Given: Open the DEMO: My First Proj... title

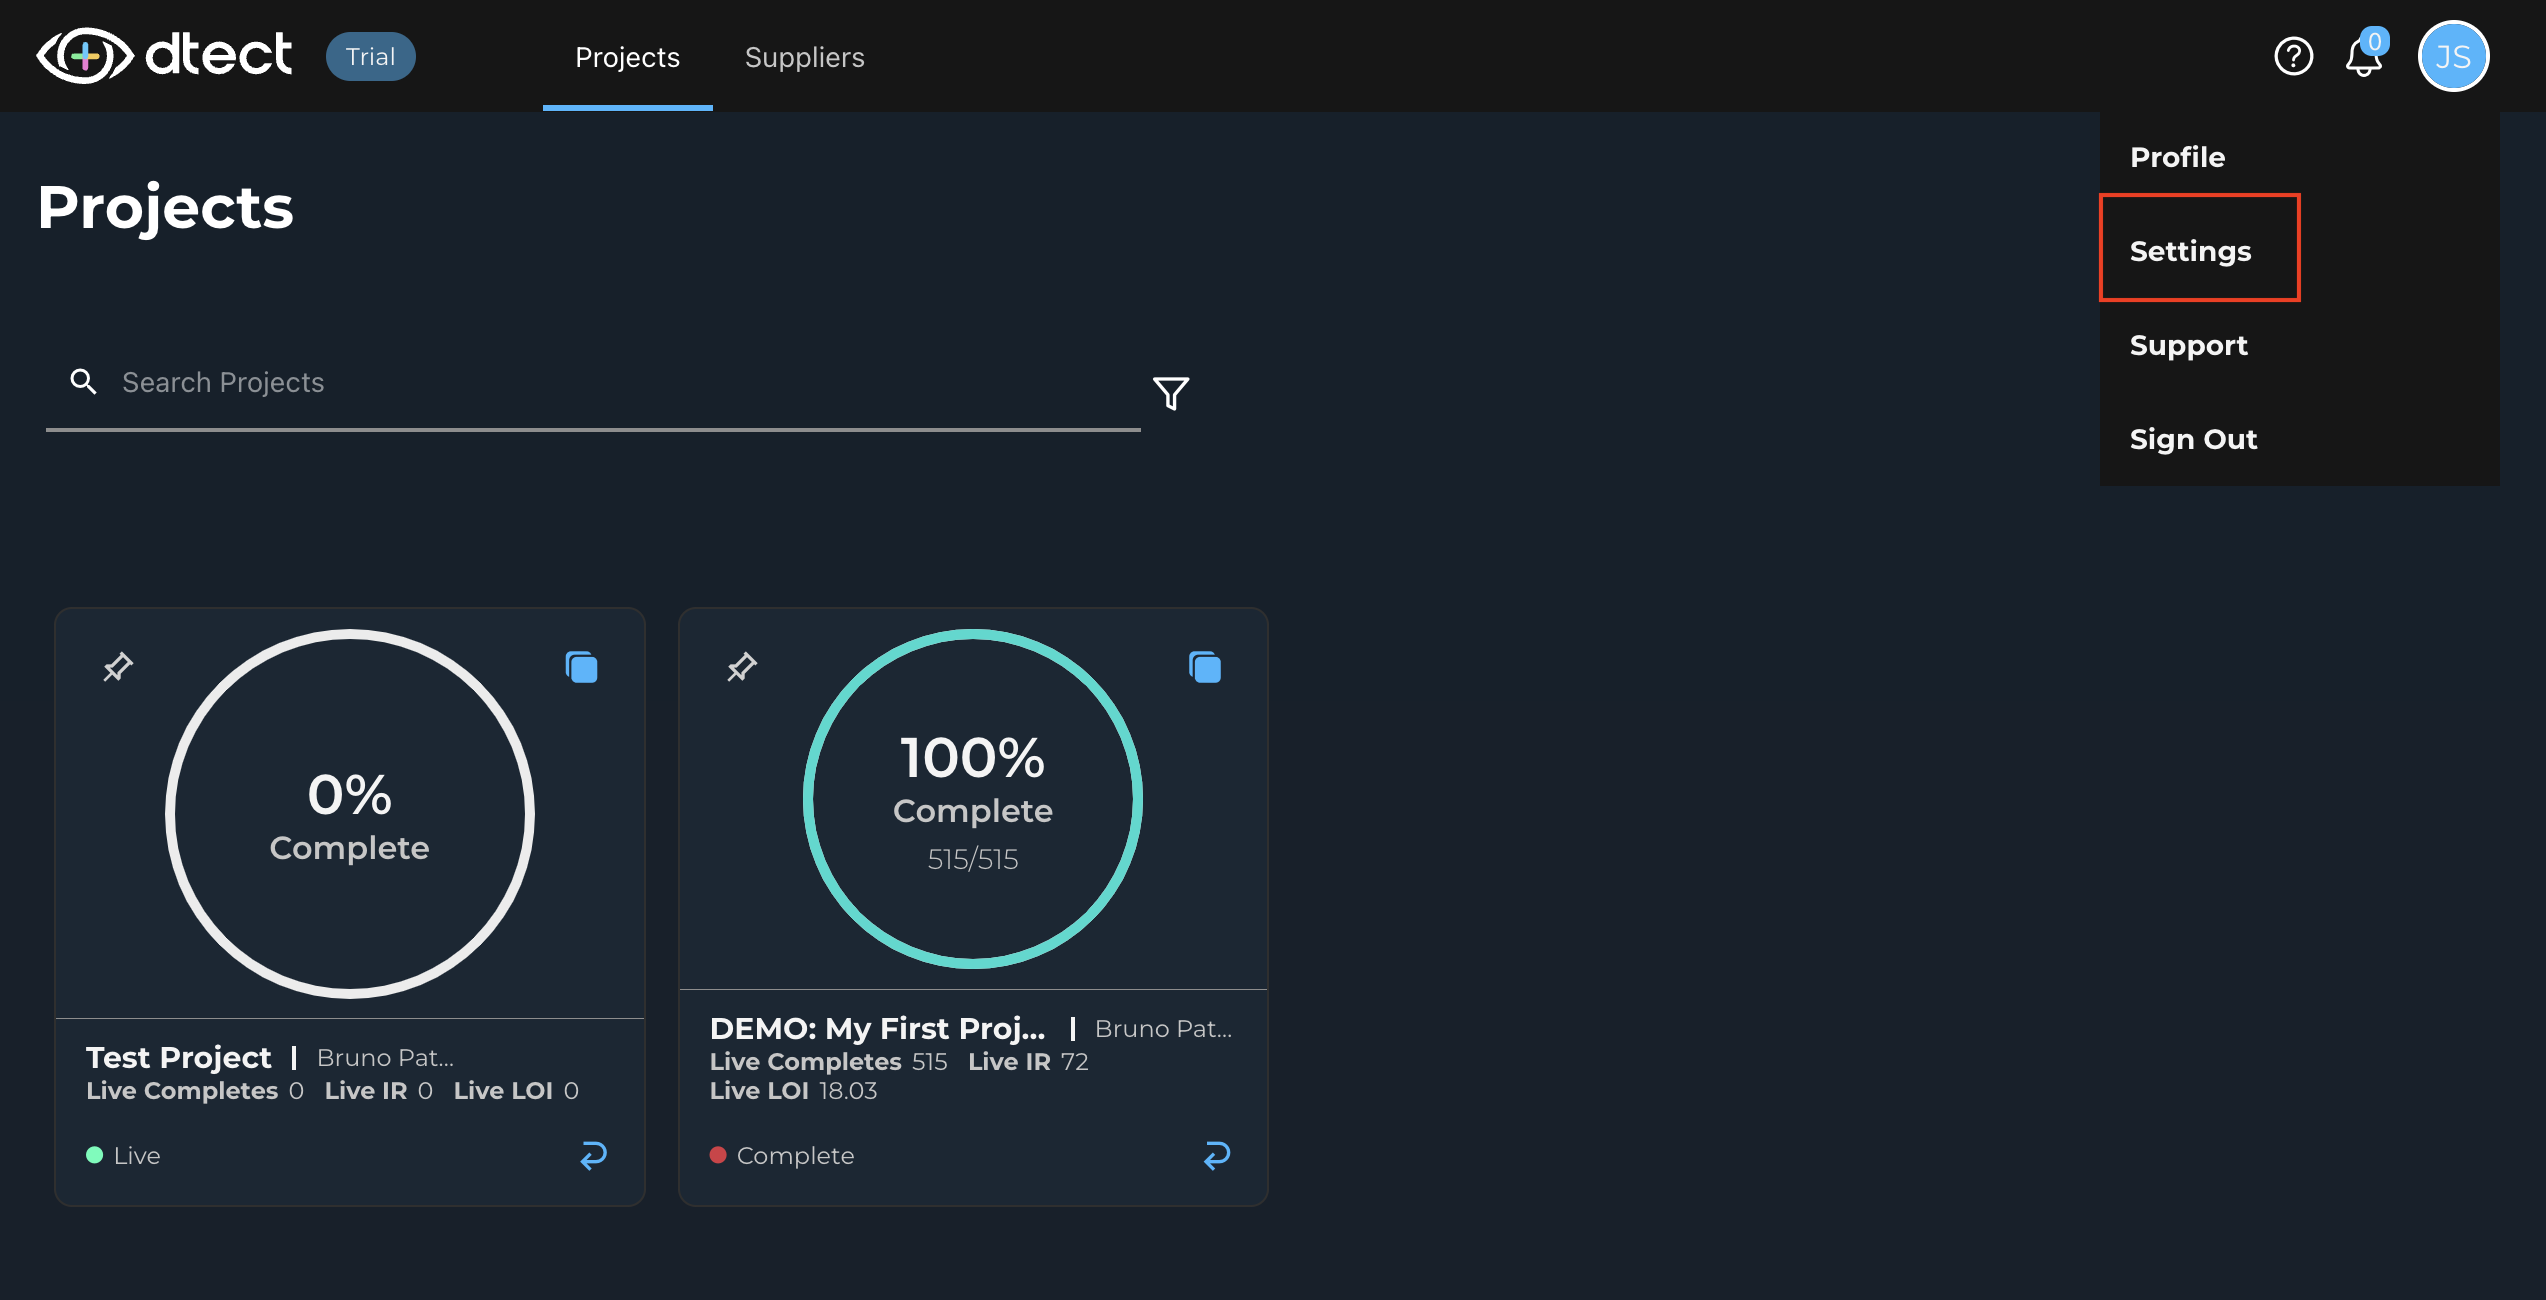Looking at the screenshot, I should (877, 1028).
